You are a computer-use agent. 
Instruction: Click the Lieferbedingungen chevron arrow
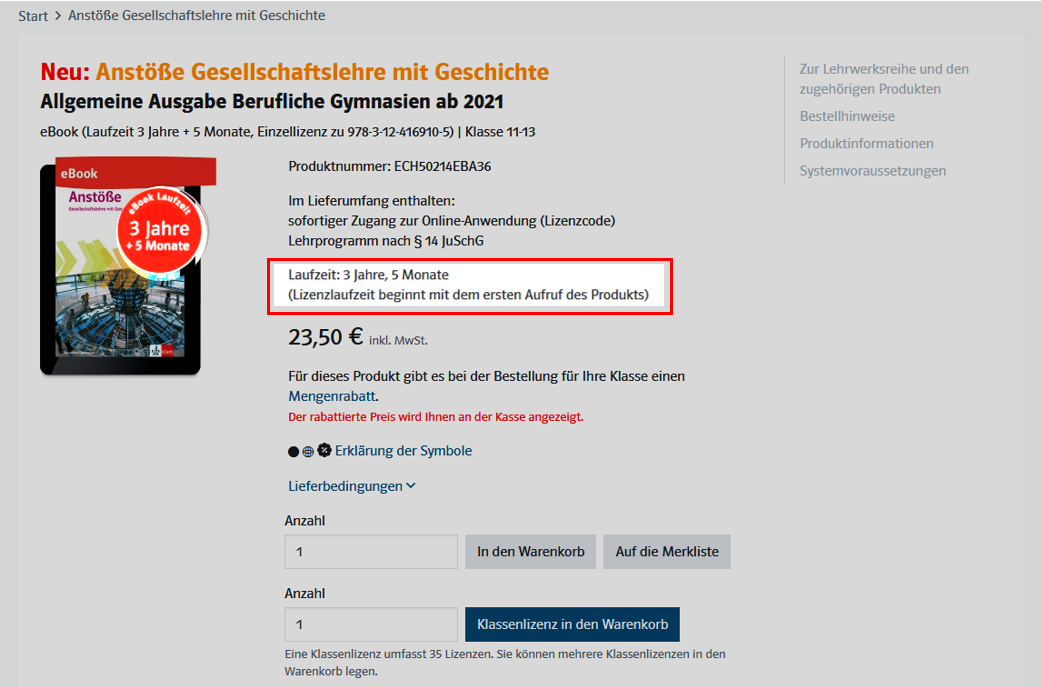coord(411,486)
